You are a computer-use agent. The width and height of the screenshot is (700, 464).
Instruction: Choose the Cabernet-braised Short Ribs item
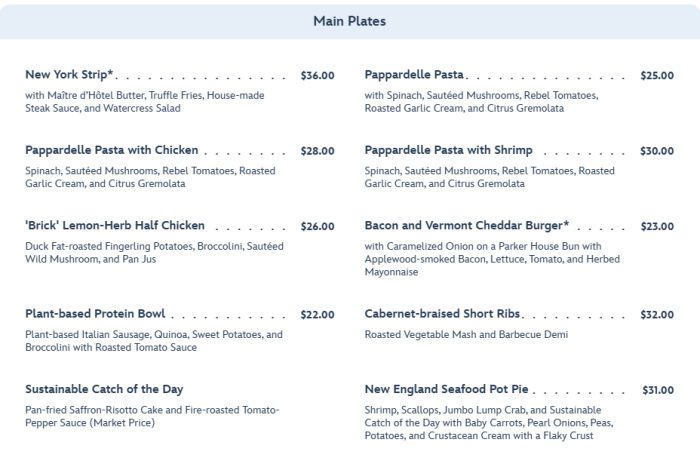(x=443, y=314)
